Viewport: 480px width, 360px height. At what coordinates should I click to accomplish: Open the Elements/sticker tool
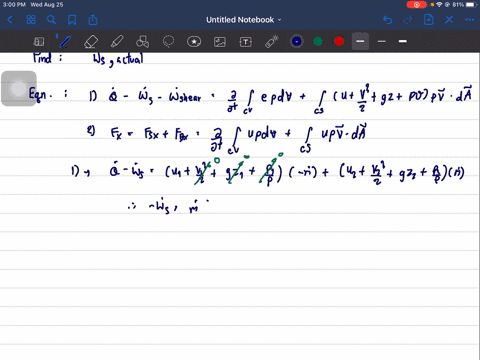tap(194, 42)
